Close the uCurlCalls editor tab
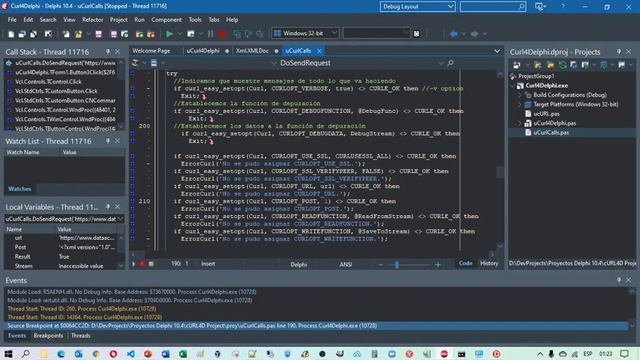The width and height of the screenshot is (640, 360). click(x=319, y=51)
